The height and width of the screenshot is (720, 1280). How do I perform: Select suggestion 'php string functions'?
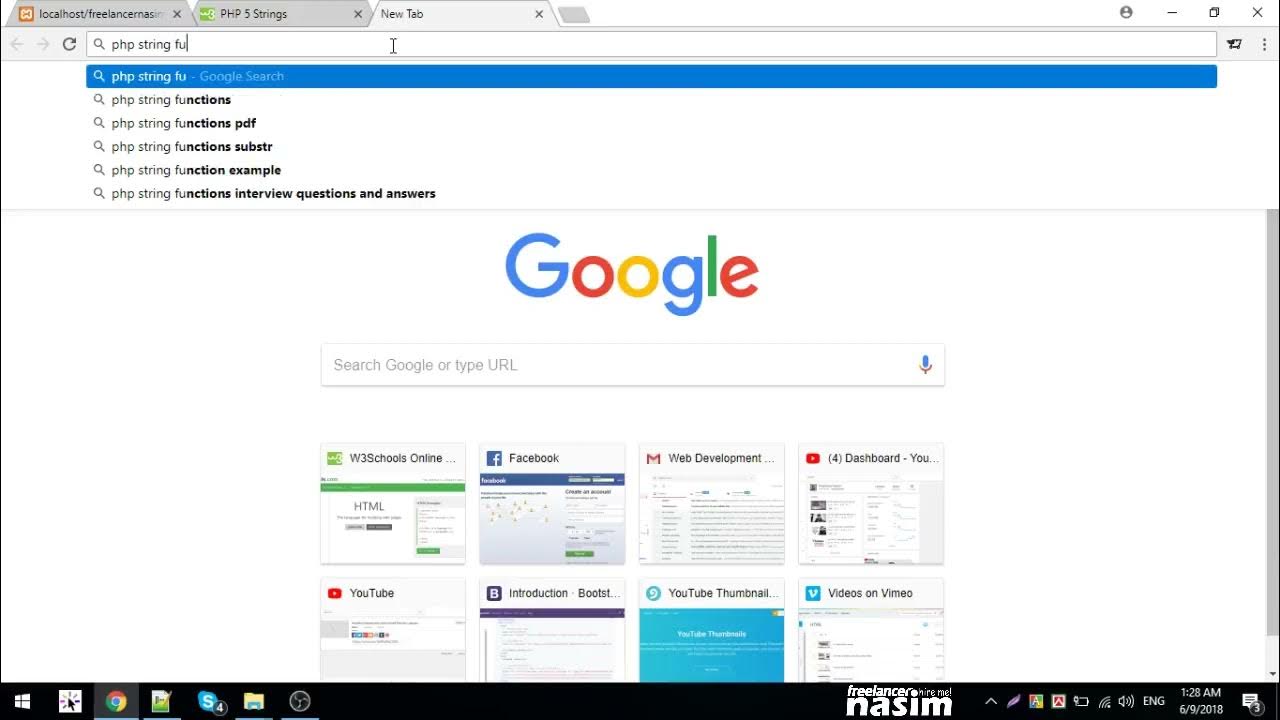coord(651,99)
